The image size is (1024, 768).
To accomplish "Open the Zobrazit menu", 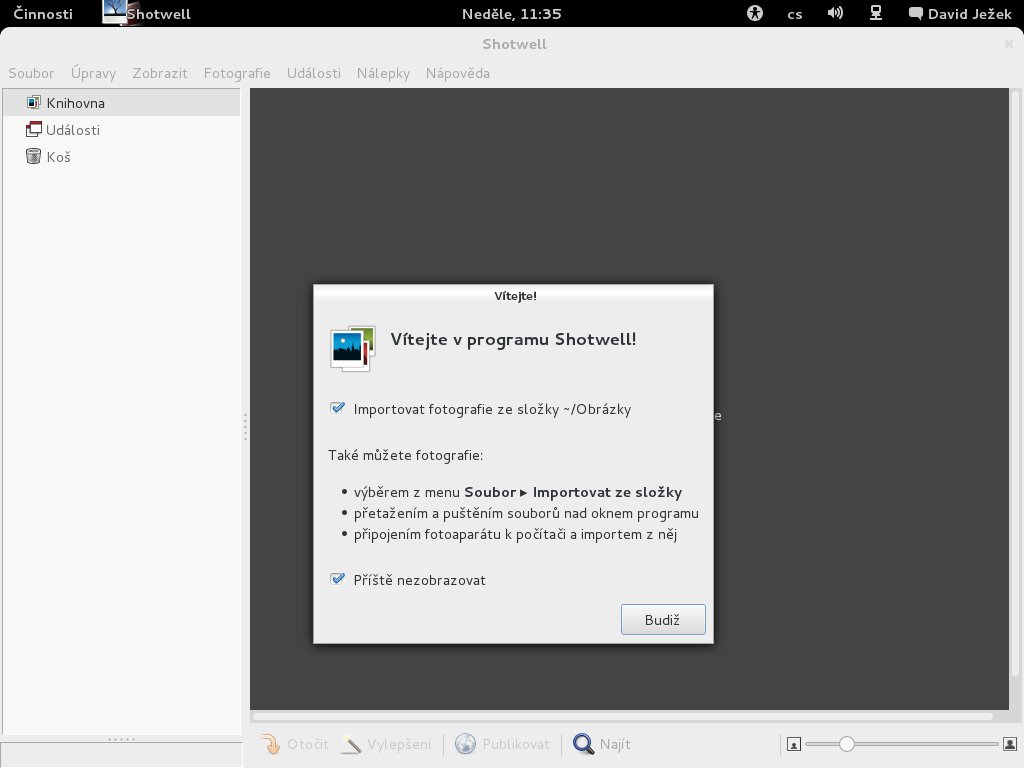I will click(x=160, y=73).
